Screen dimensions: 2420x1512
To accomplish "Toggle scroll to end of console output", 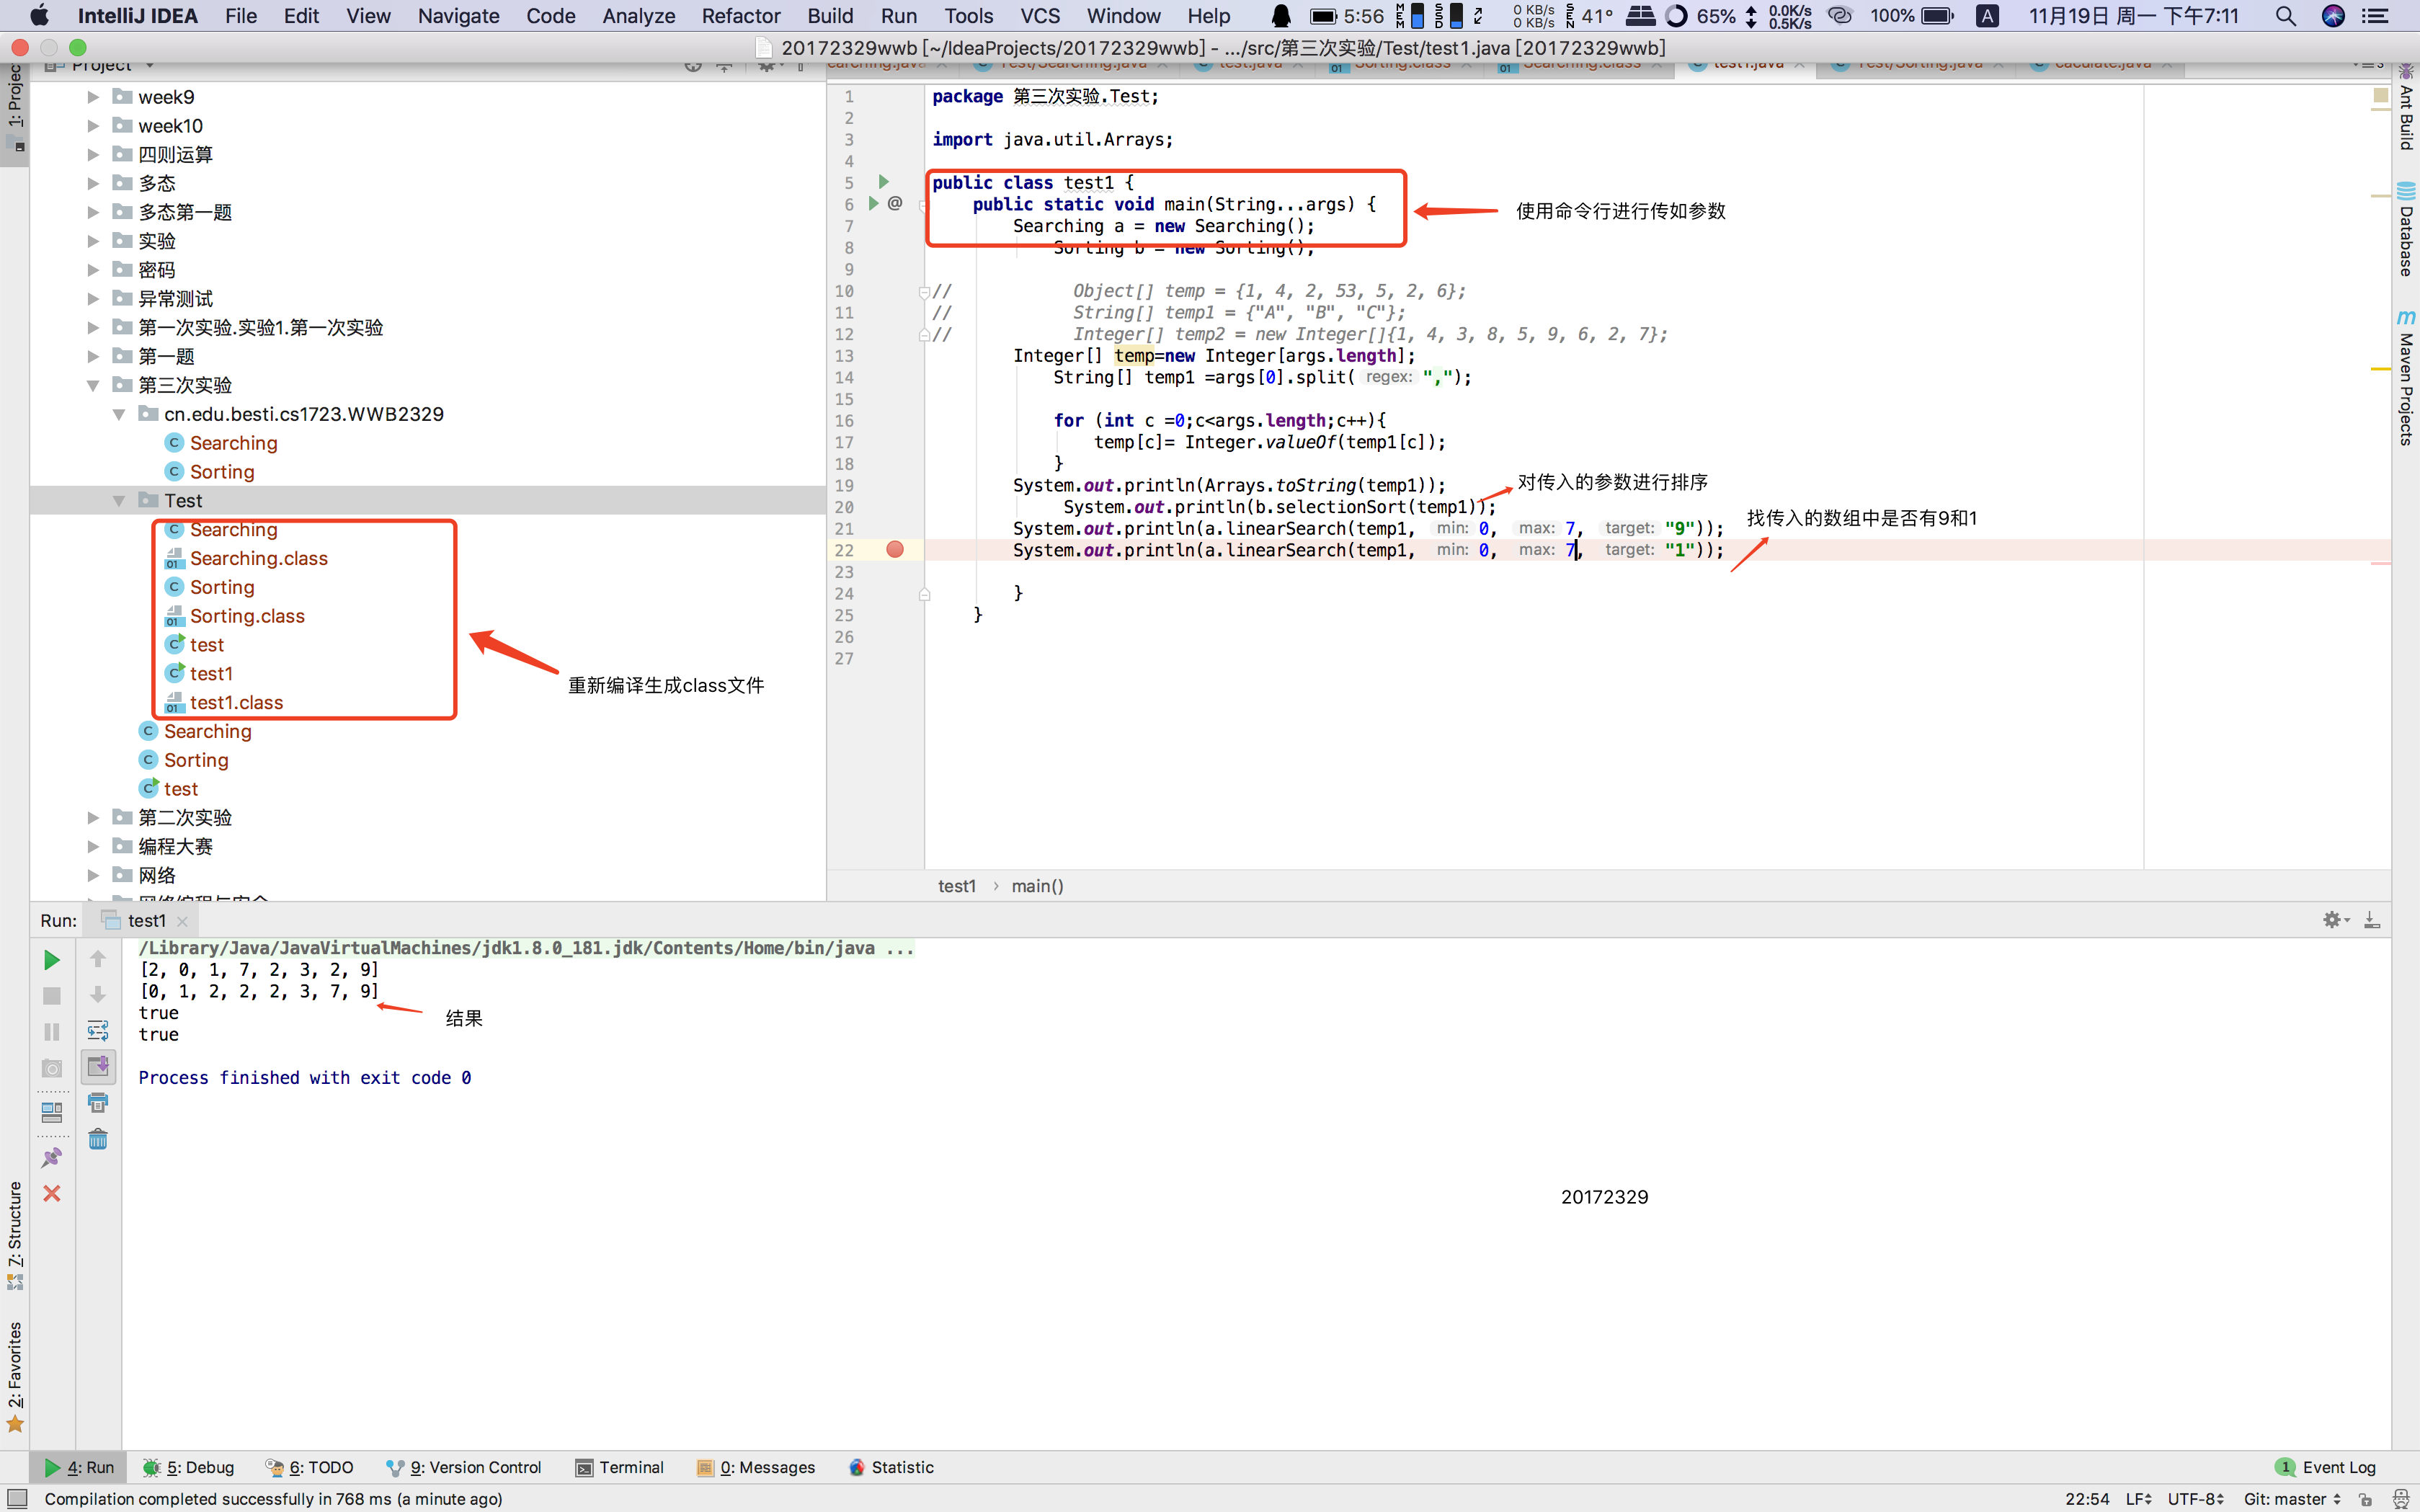I will point(98,1066).
